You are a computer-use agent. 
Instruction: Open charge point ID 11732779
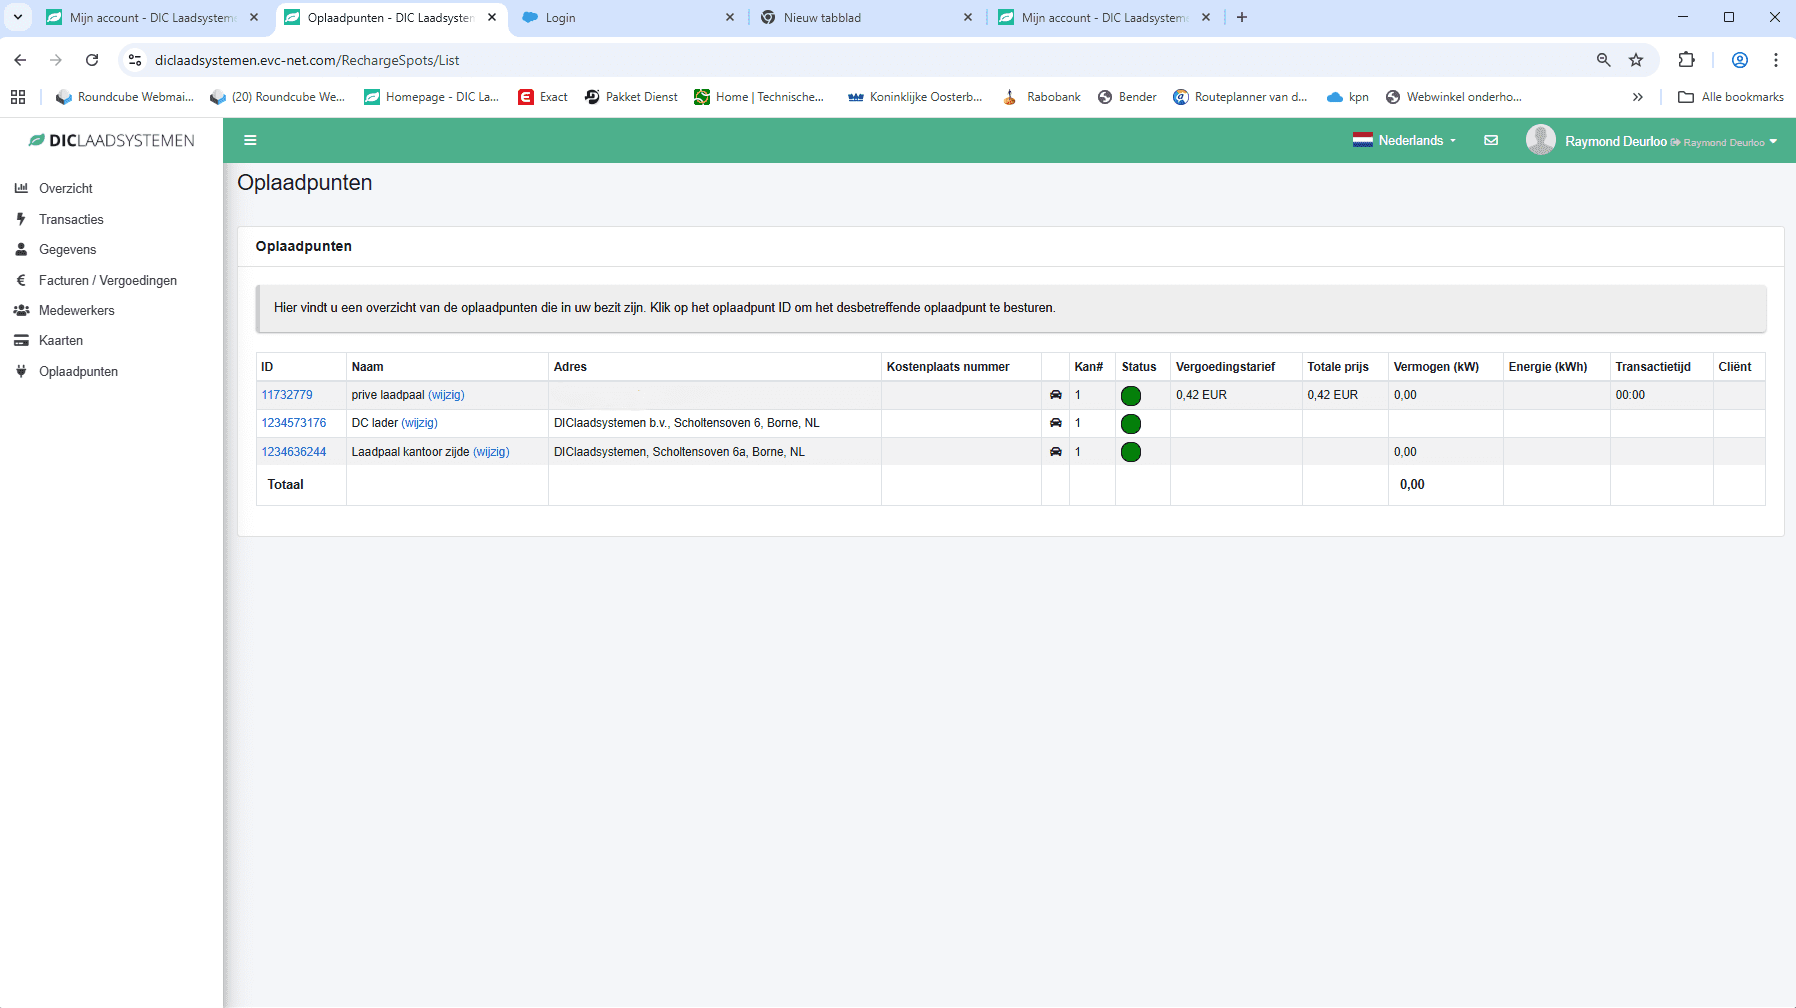287,395
